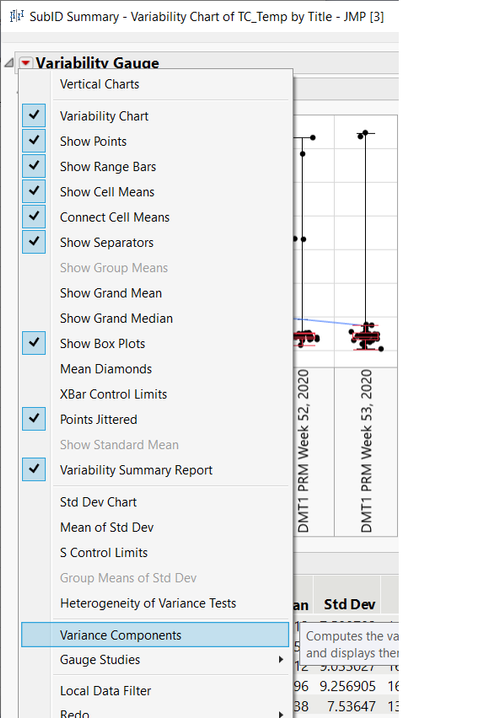Click the Std Dev column header
This screenshot has height=718, width=484.
[349, 604]
